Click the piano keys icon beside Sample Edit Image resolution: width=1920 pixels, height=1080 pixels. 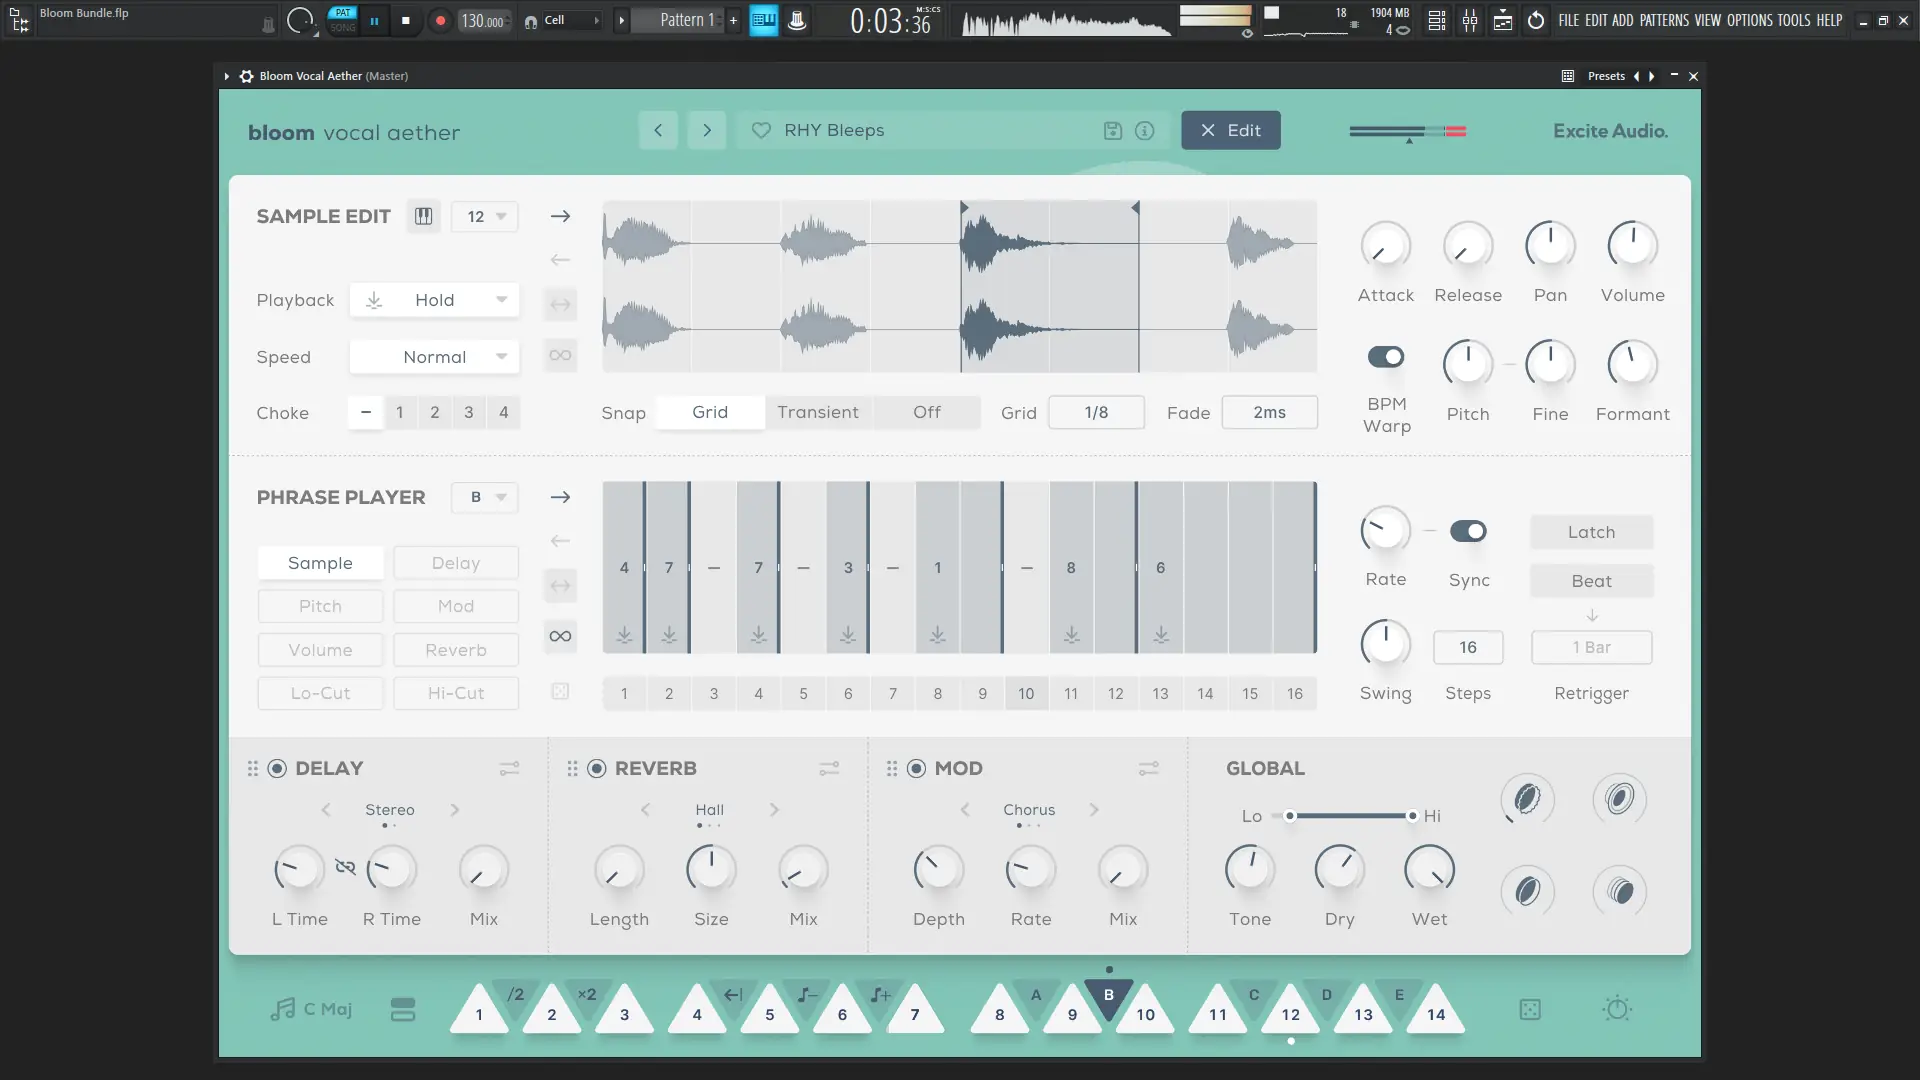point(423,217)
